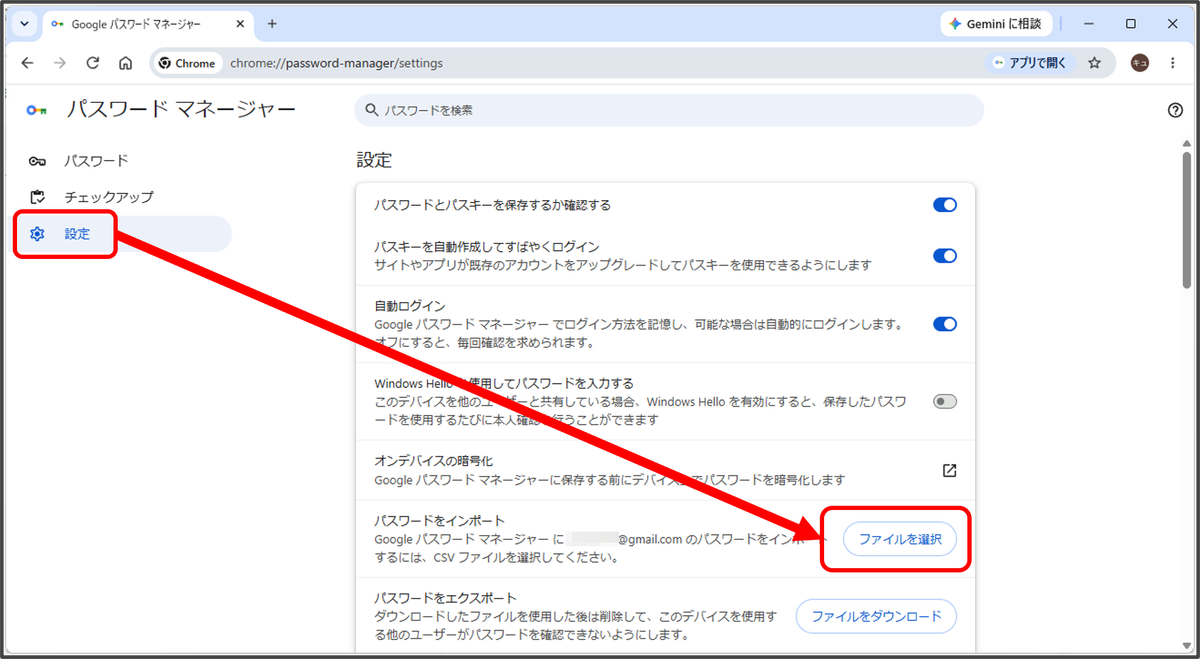Screen dimensions: 1200x659
Task: Toggle パスキーを自動作成 switch
Action: tap(945, 256)
